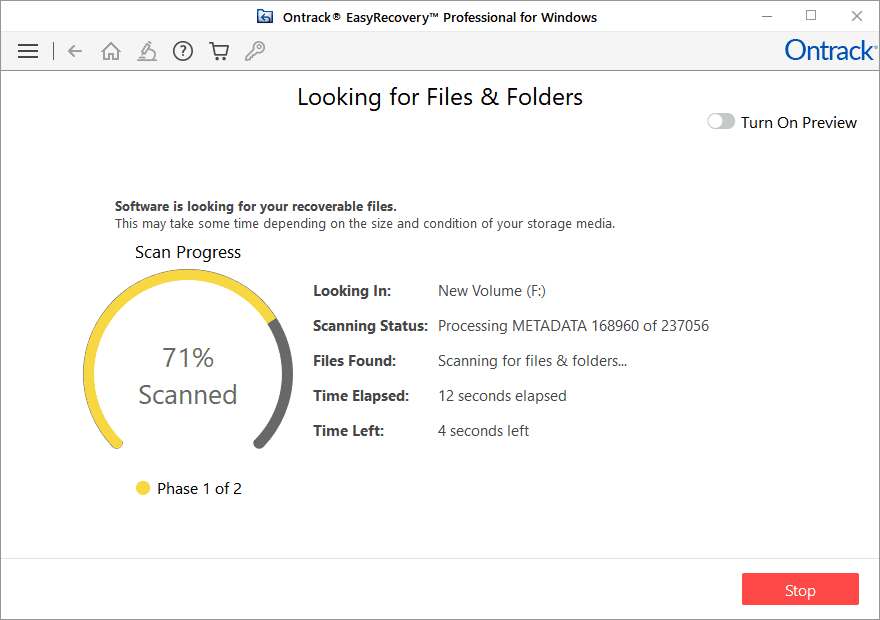Image resolution: width=880 pixels, height=620 pixels.
Task: Click the yellow Phase 1 of 2 dot
Action: pos(143,488)
